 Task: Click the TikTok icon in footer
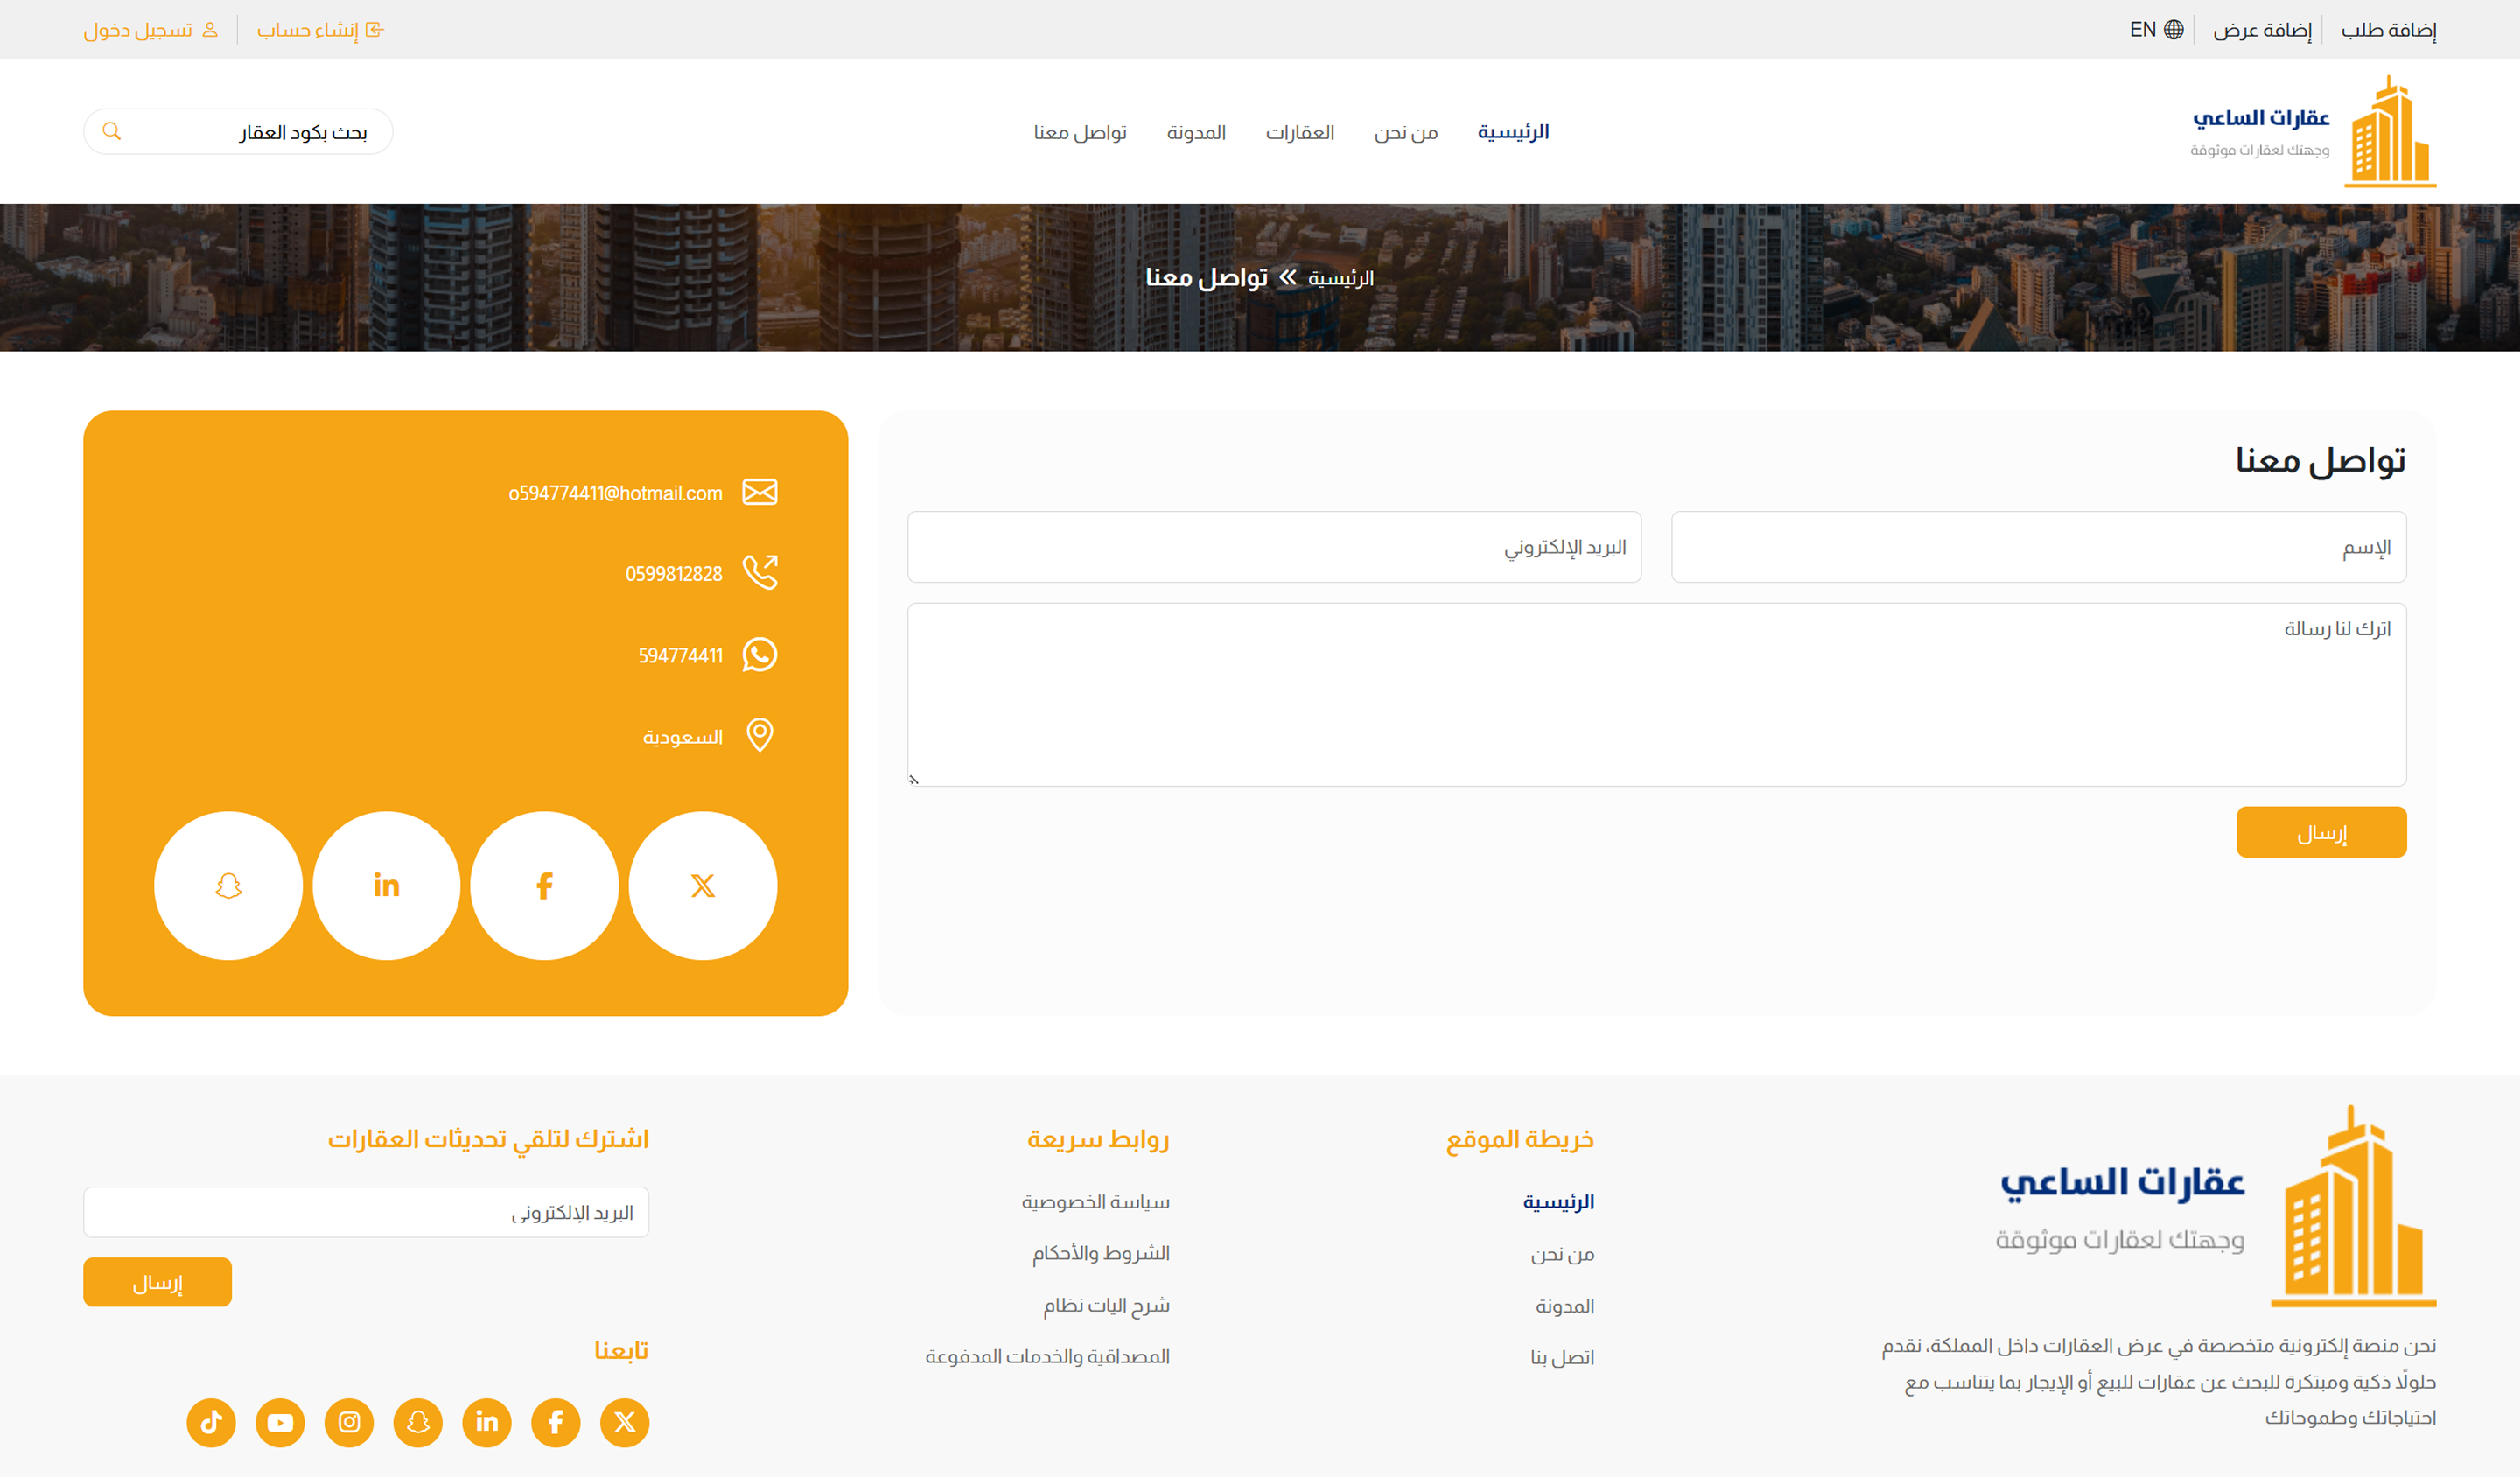click(211, 1421)
